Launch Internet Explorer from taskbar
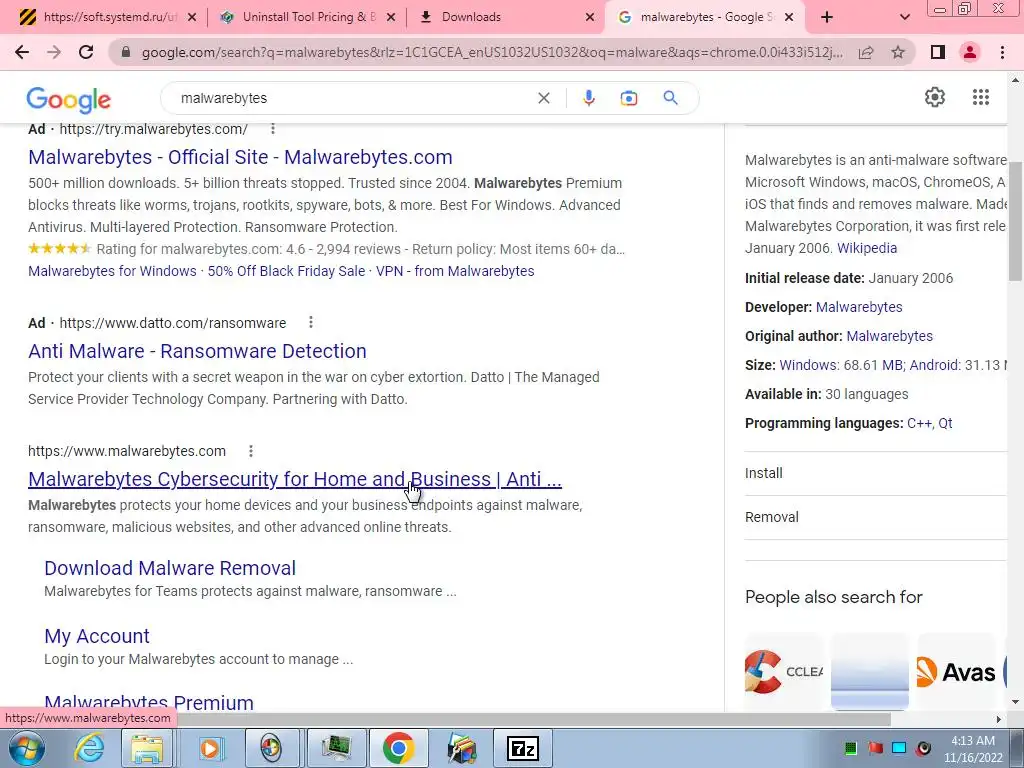This screenshot has height=768, width=1024. pyautogui.click(x=89, y=748)
